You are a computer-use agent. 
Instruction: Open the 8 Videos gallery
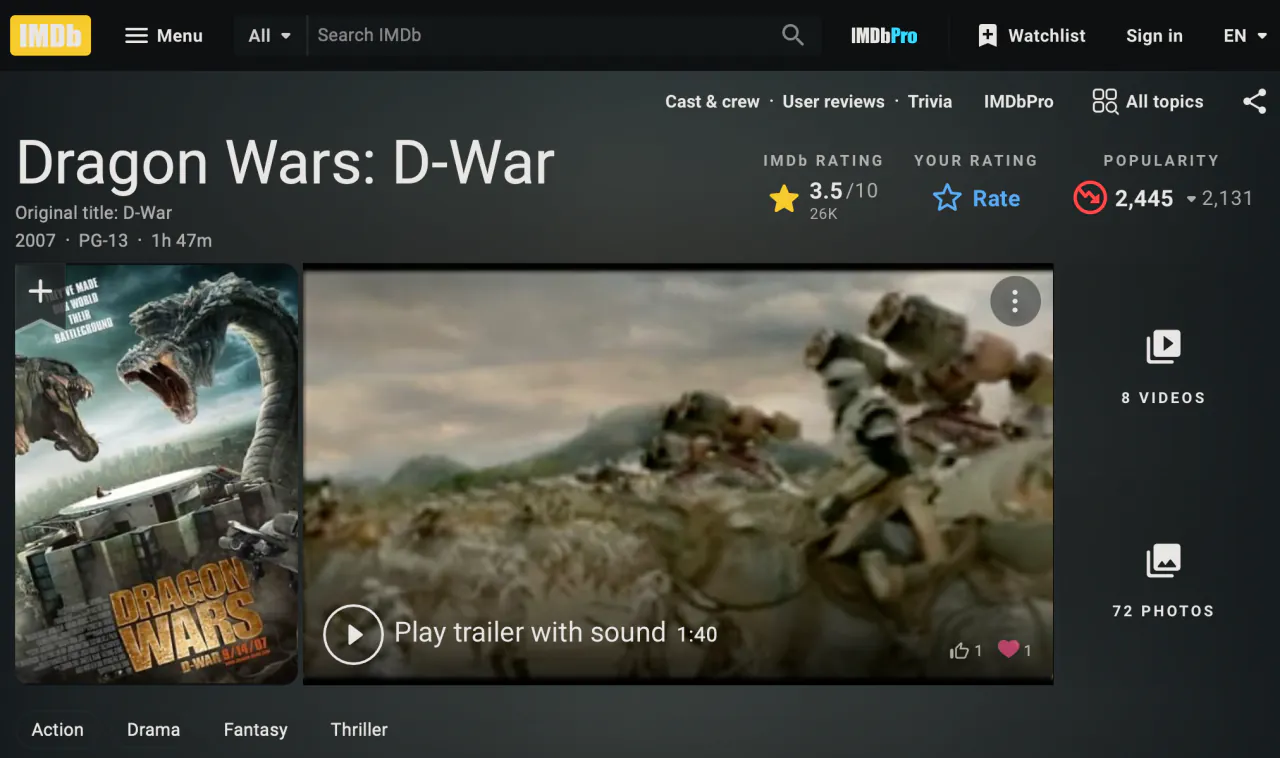pyautogui.click(x=1163, y=366)
